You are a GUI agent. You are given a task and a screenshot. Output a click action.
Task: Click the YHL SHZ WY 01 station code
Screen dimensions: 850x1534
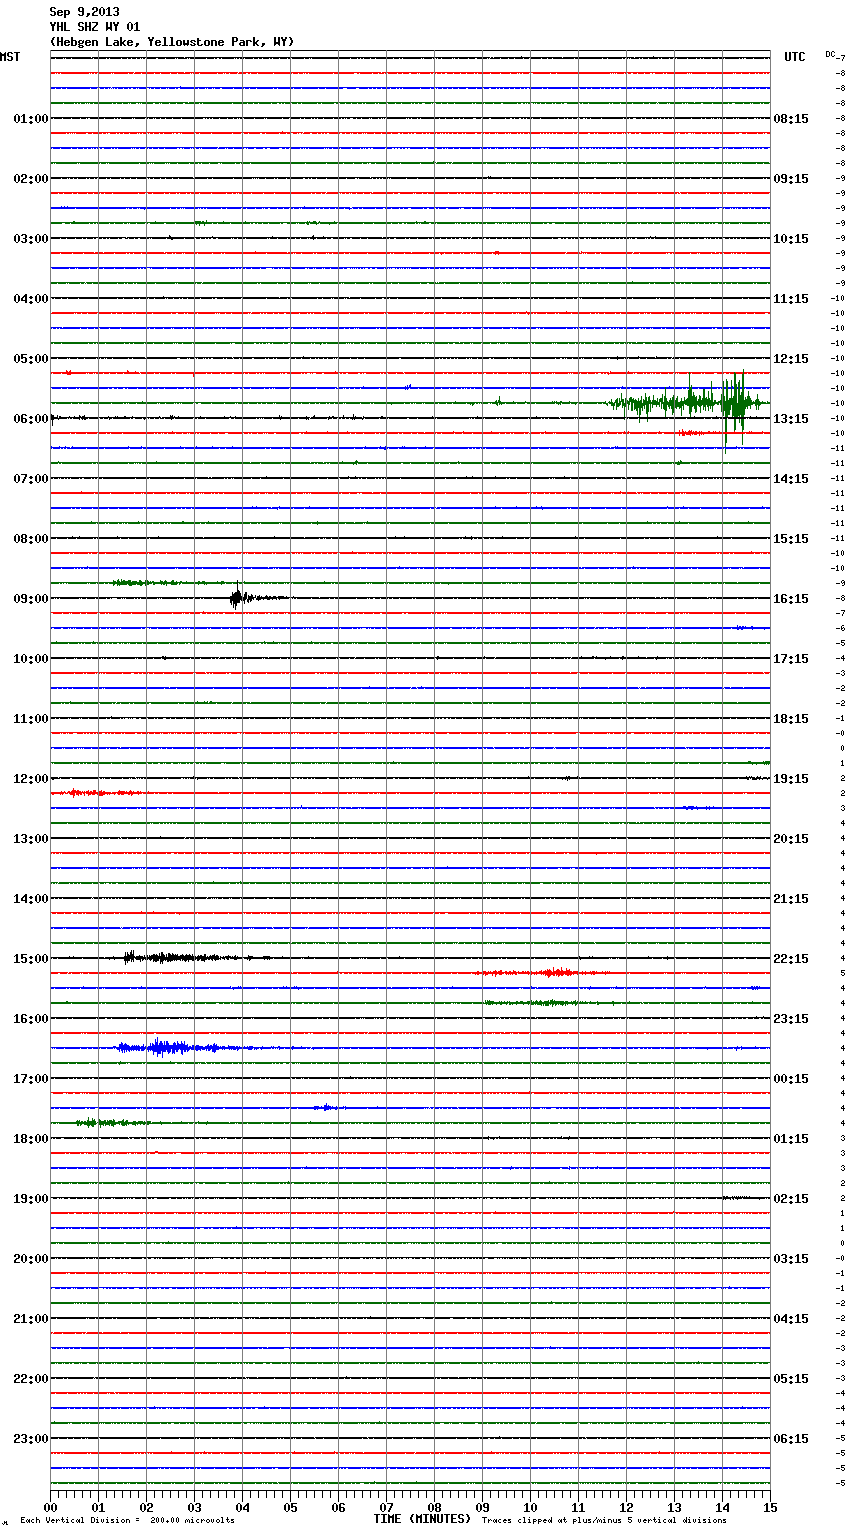pos(95,27)
